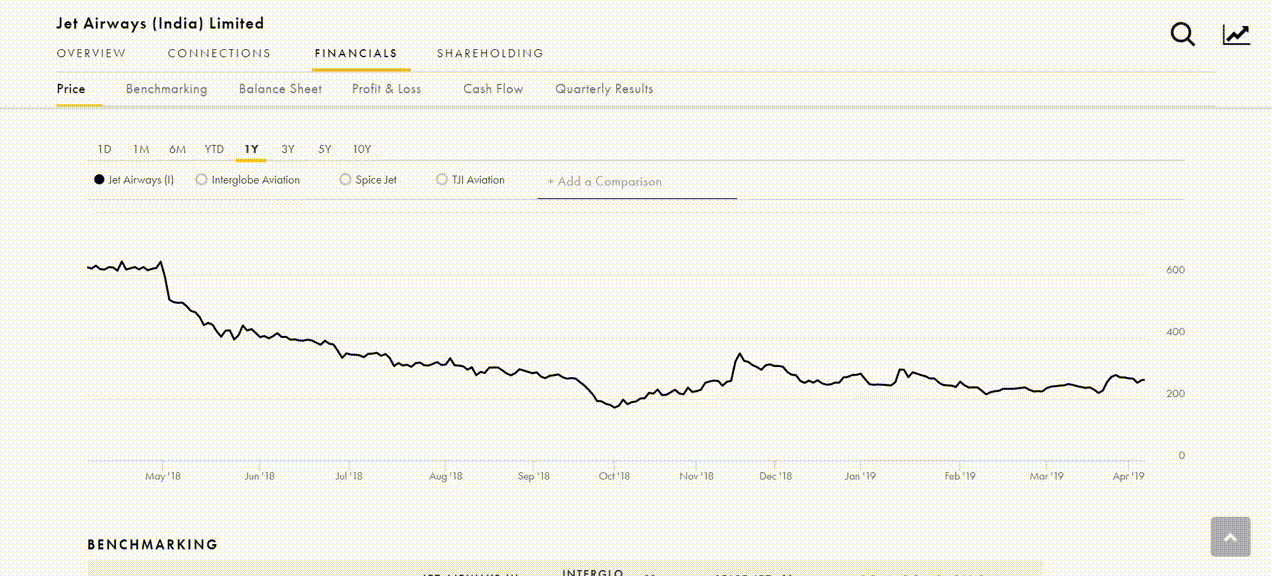Toggle TJI Aviation comparison series

tap(442, 180)
